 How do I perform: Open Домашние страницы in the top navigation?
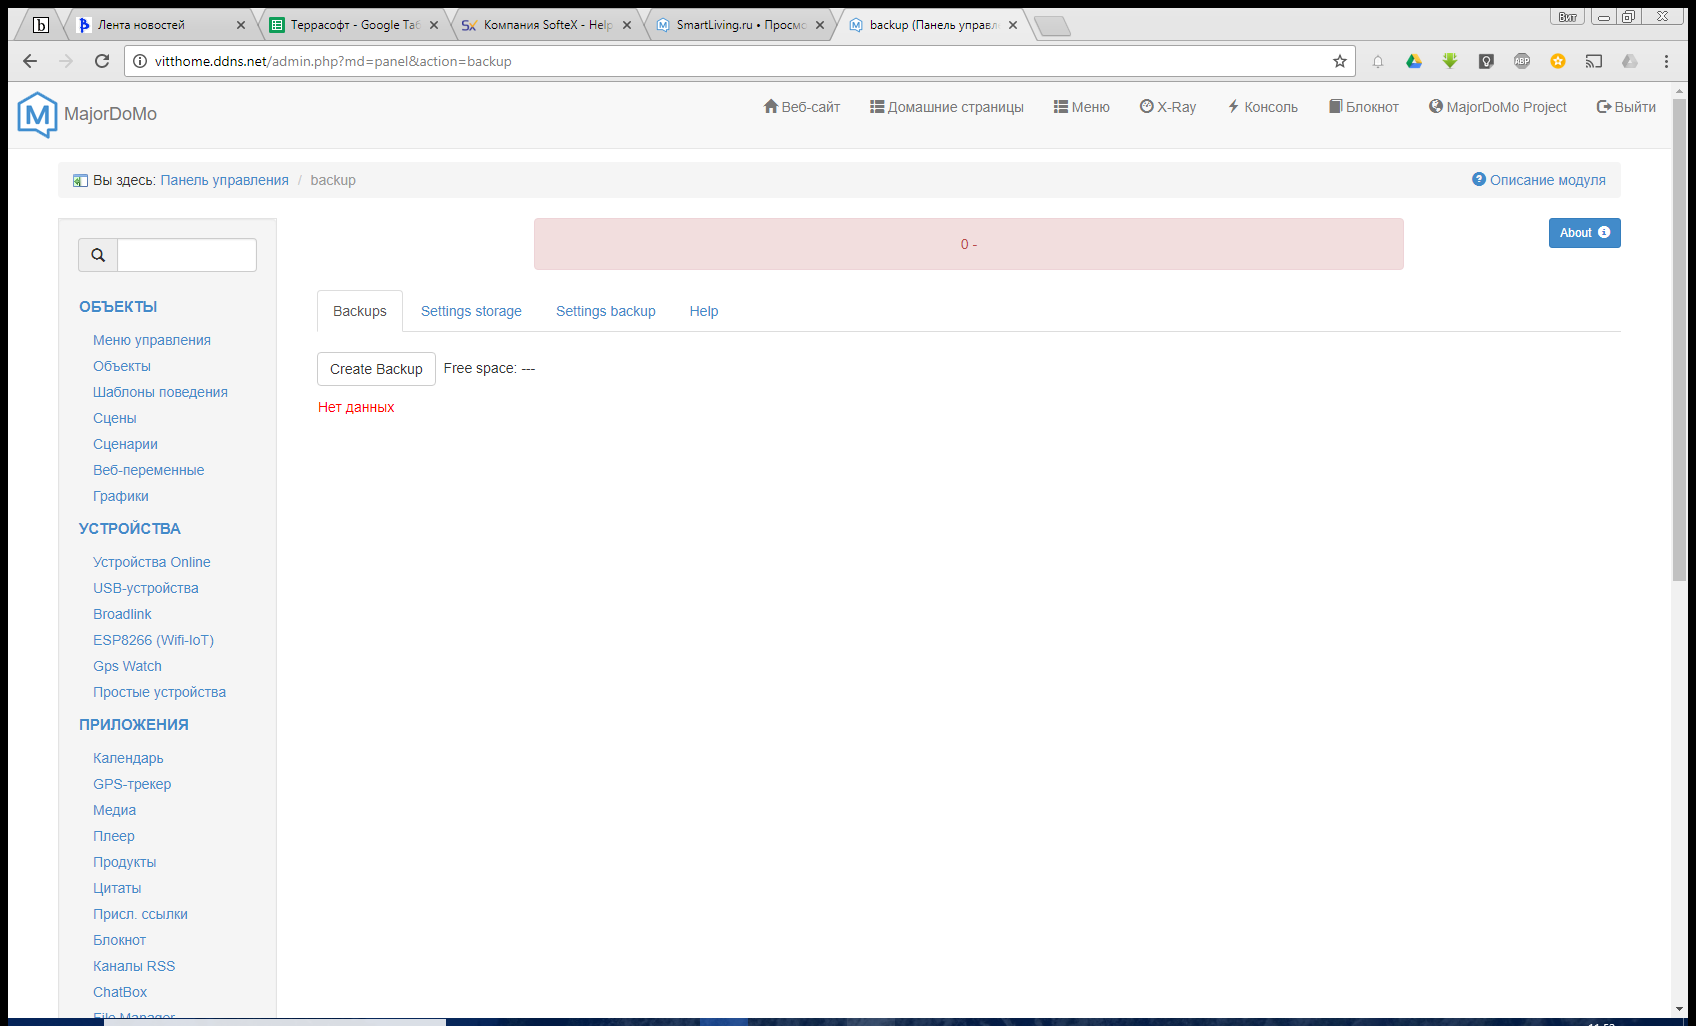click(x=947, y=107)
